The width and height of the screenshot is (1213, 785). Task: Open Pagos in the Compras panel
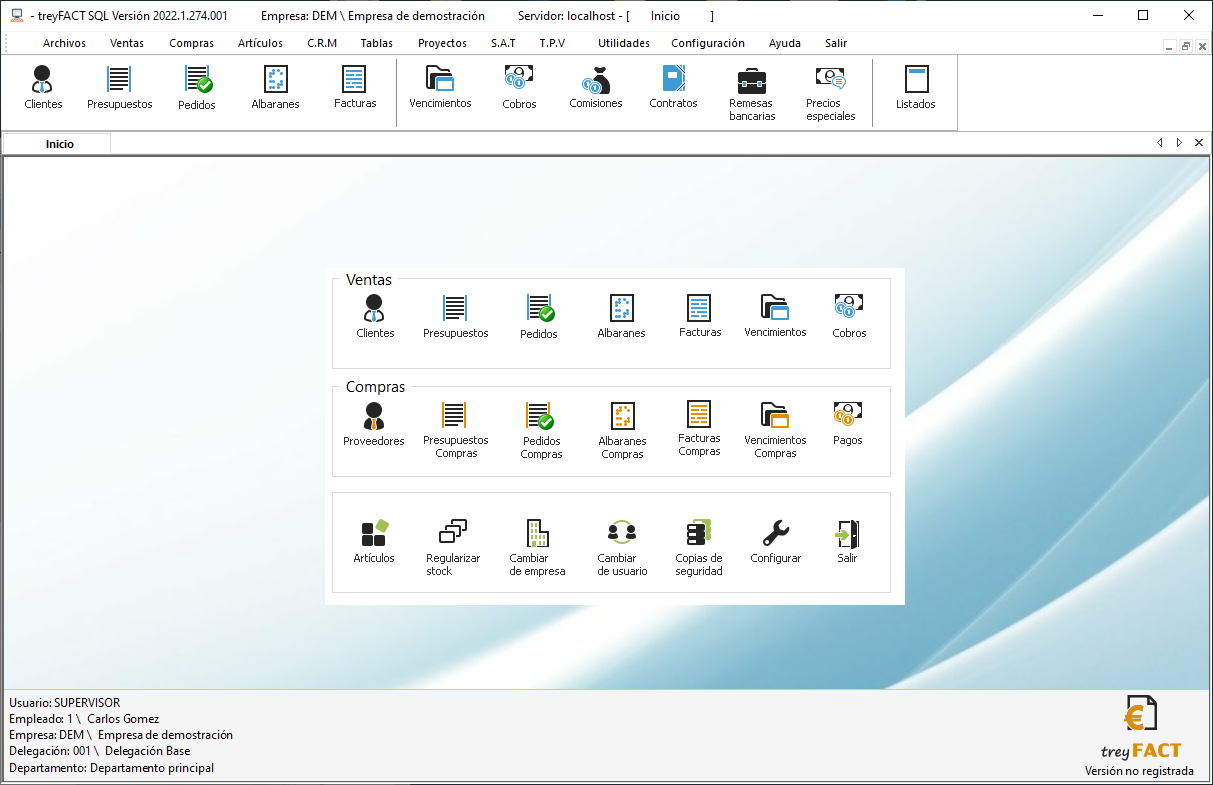pos(847,425)
